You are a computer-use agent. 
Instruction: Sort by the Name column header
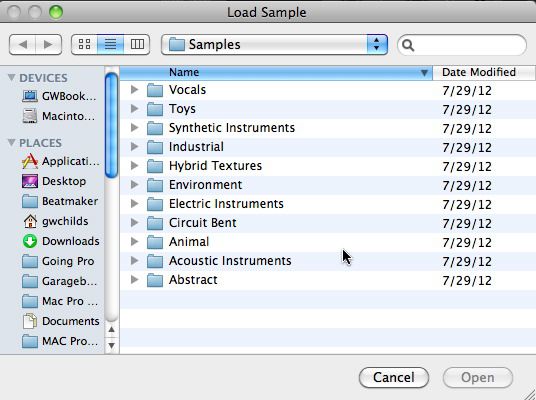tap(276, 72)
